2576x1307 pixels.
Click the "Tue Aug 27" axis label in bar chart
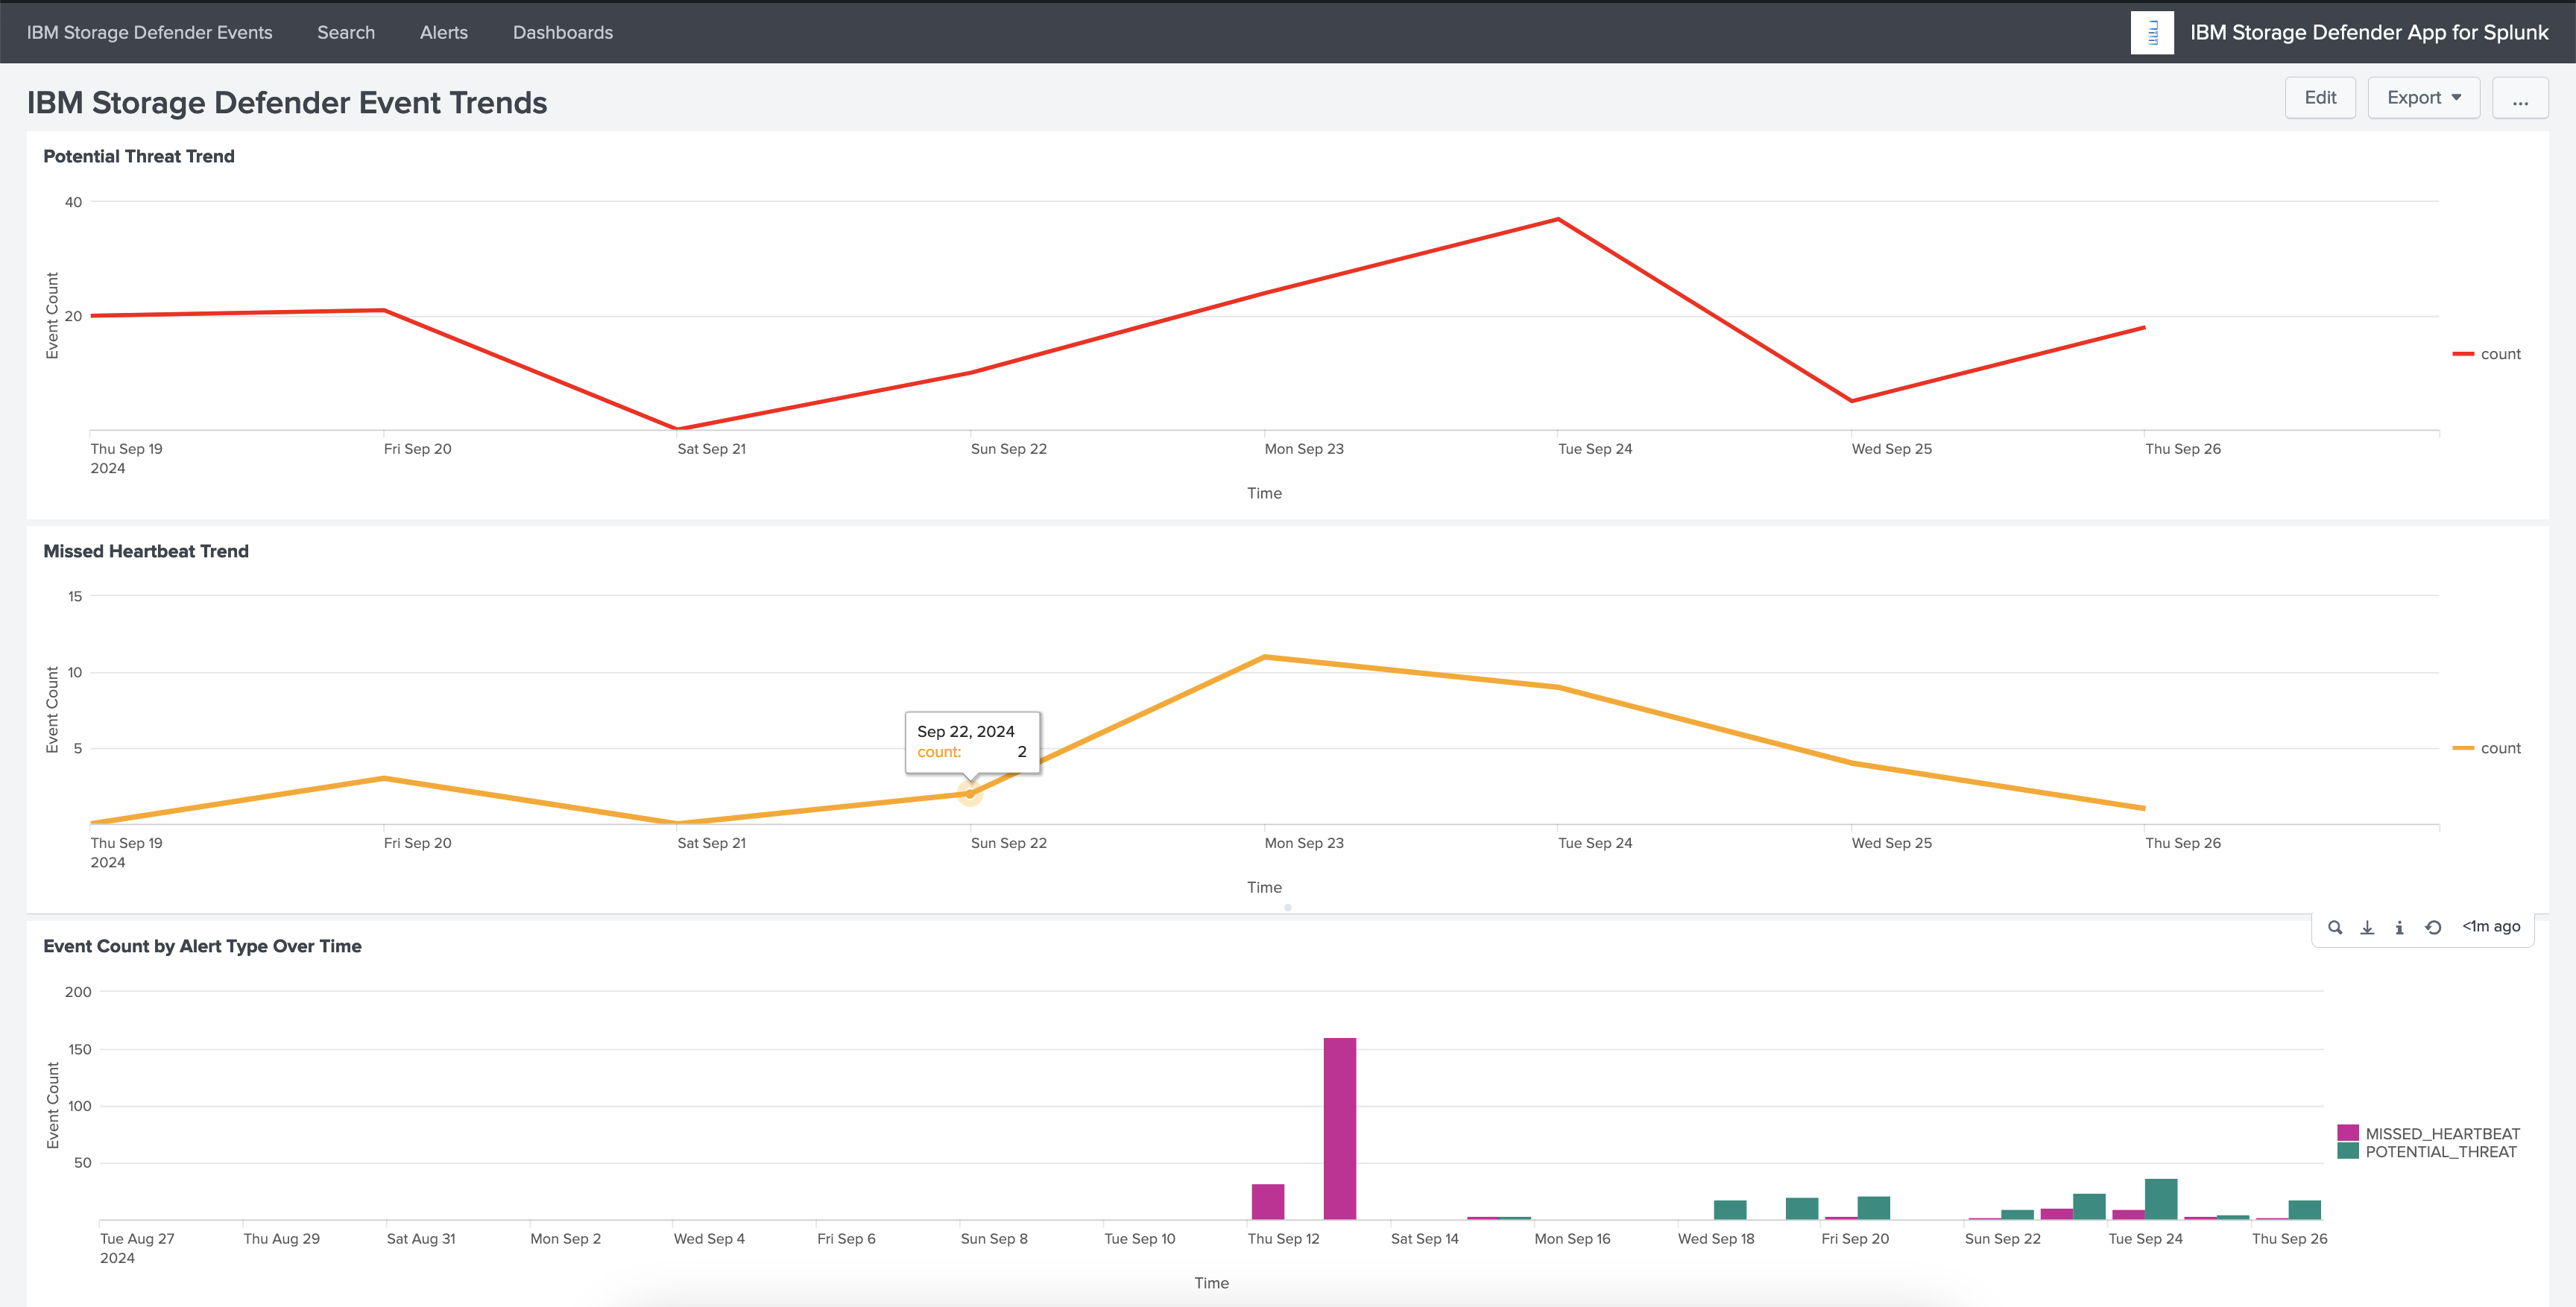click(x=137, y=1238)
